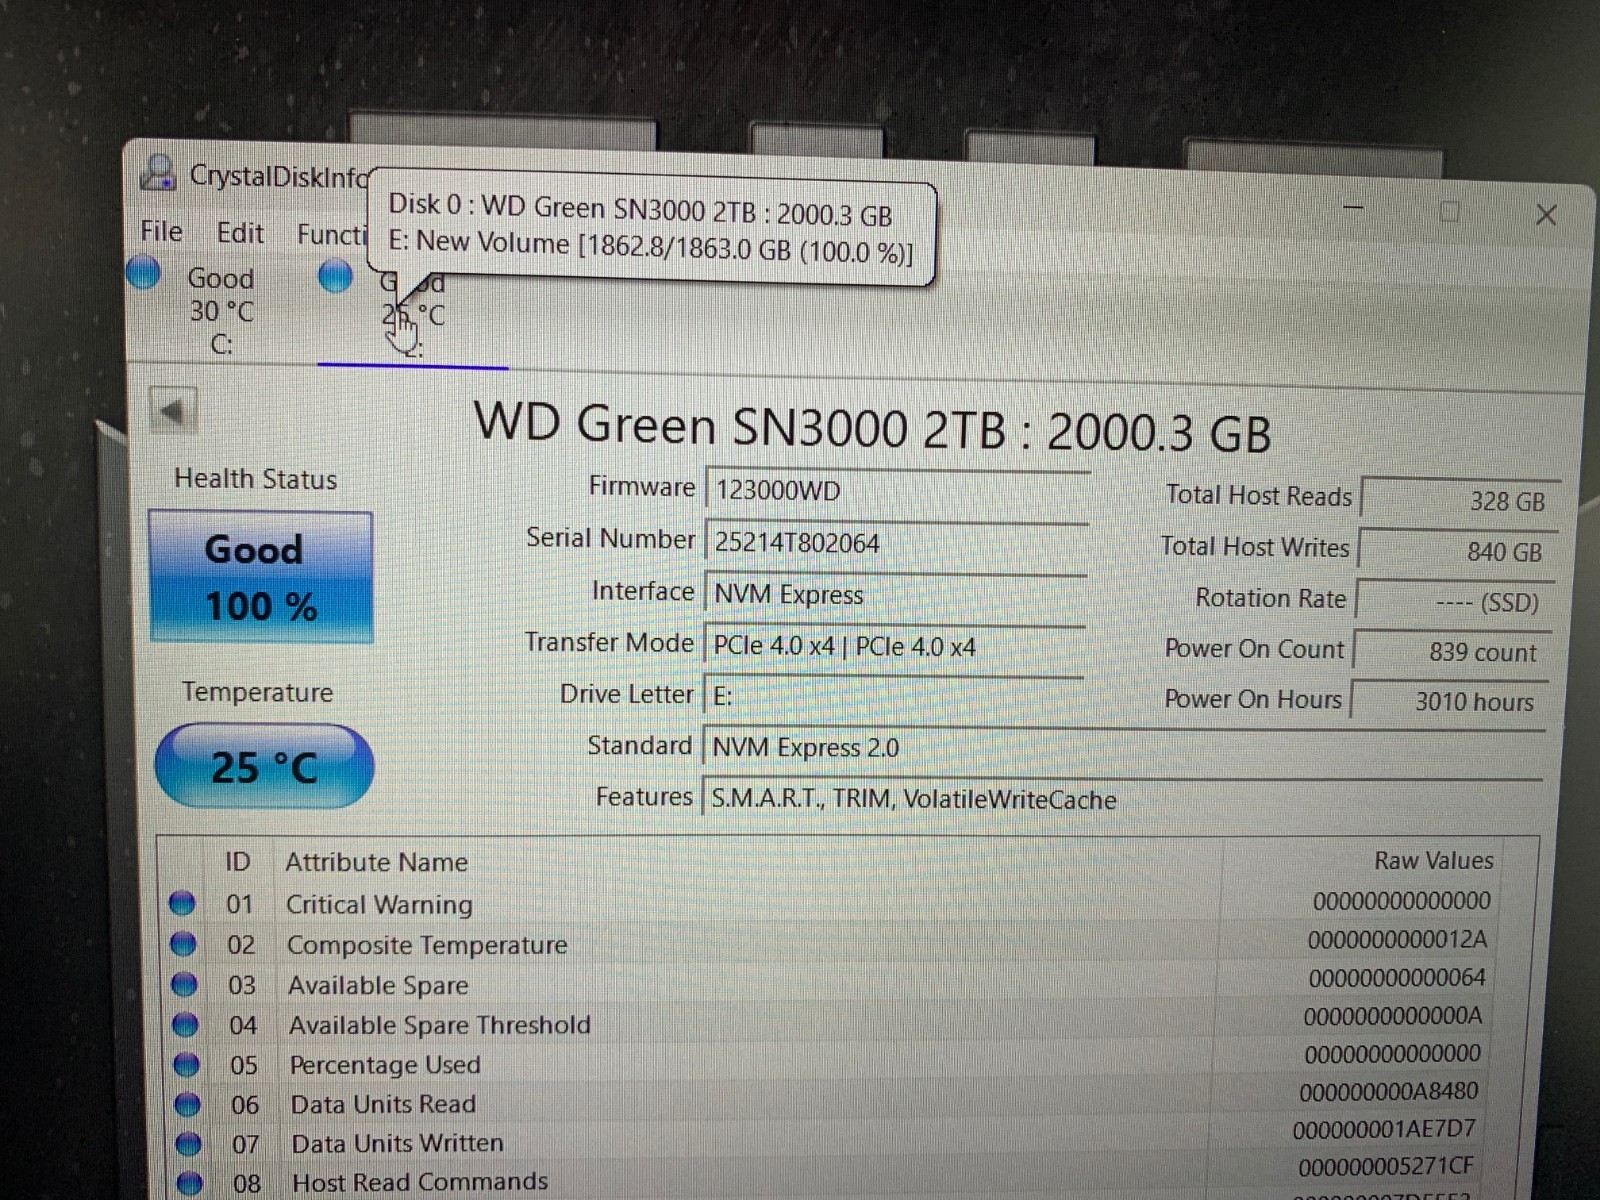This screenshot has width=1600, height=1200.
Task: Open the Function menu
Action: 332,234
